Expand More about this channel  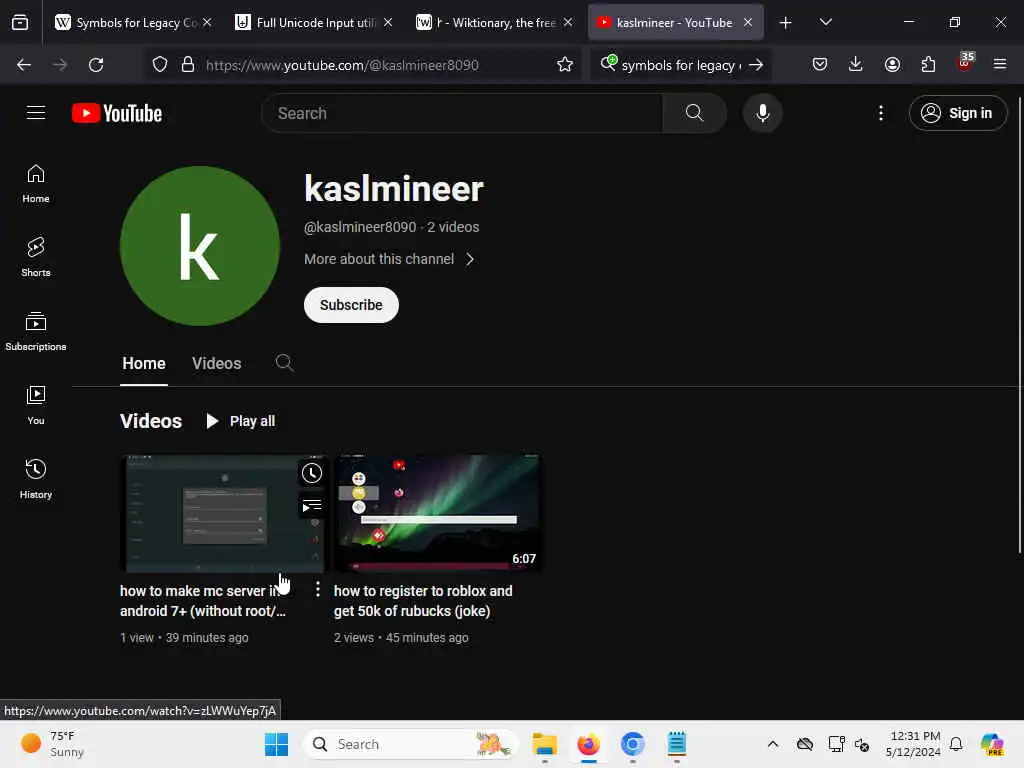pos(389,259)
